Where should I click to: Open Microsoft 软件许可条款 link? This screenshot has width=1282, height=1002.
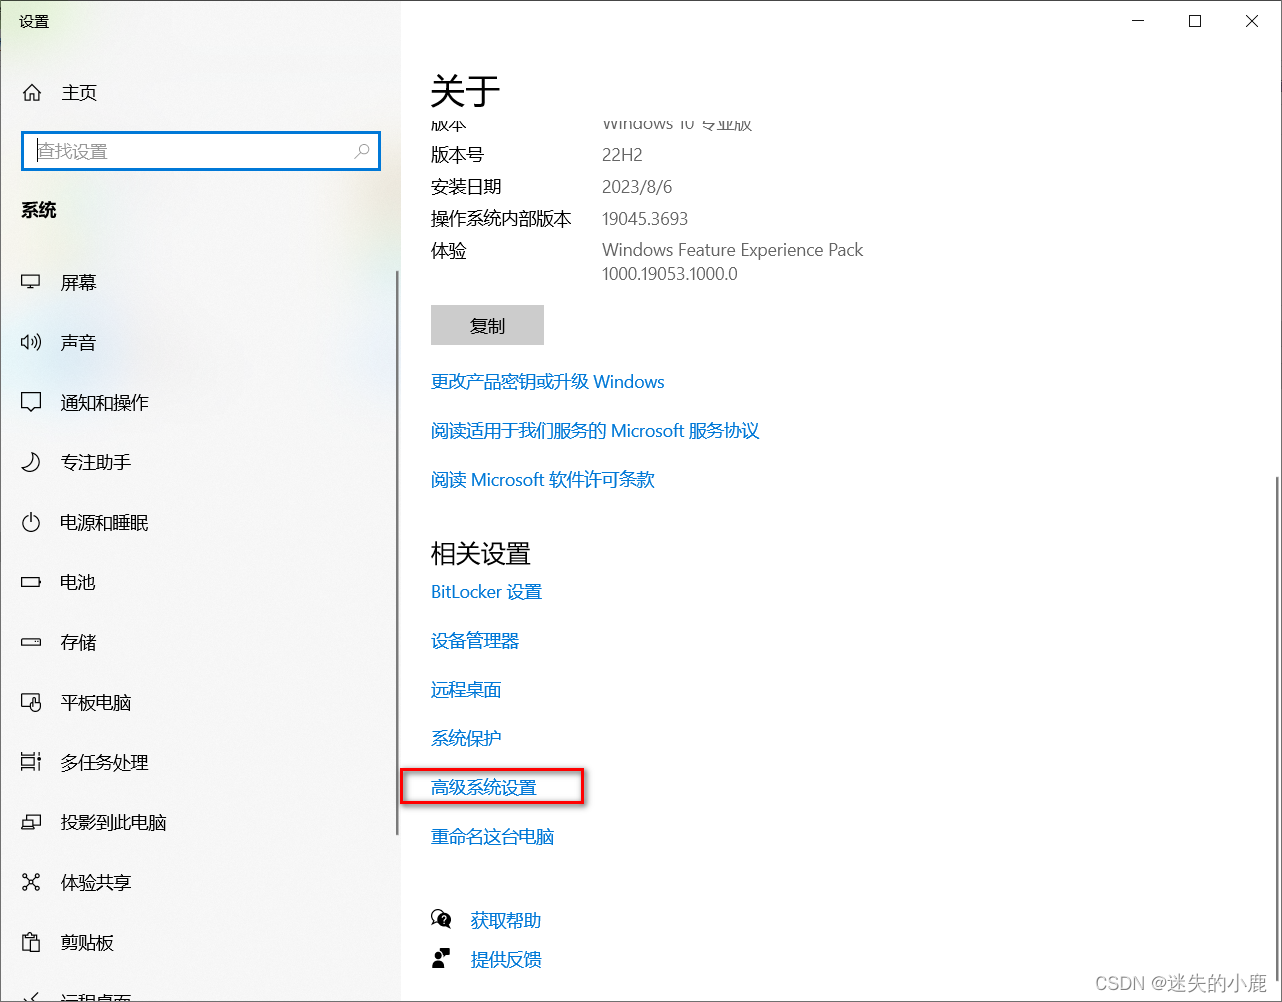(543, 480)
